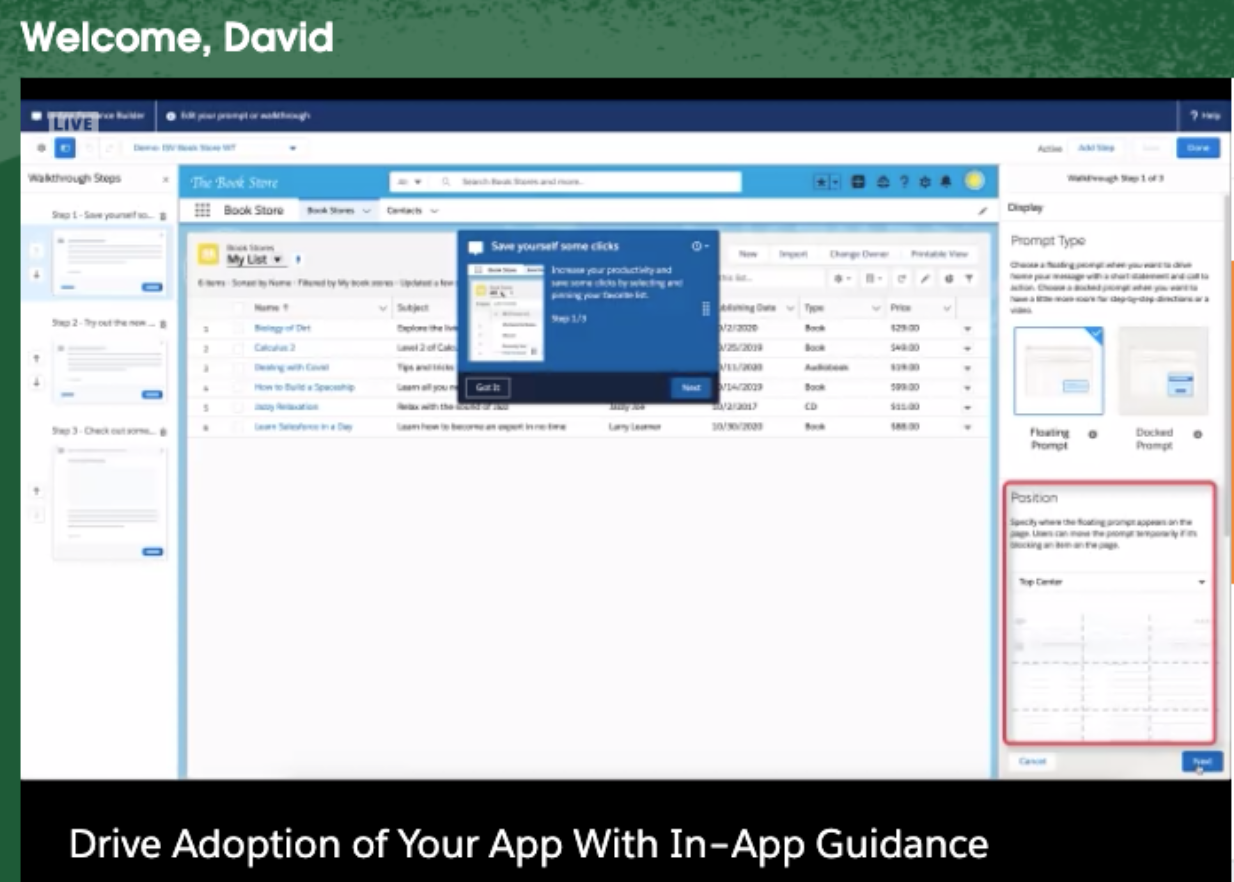Open the builder settings gear

pos(41,148)
